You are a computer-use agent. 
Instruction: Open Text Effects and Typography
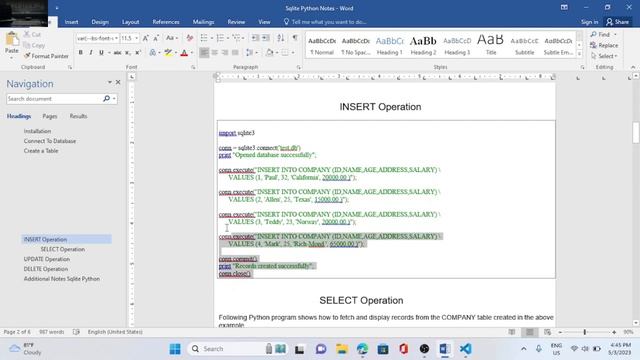coord(153,53)
